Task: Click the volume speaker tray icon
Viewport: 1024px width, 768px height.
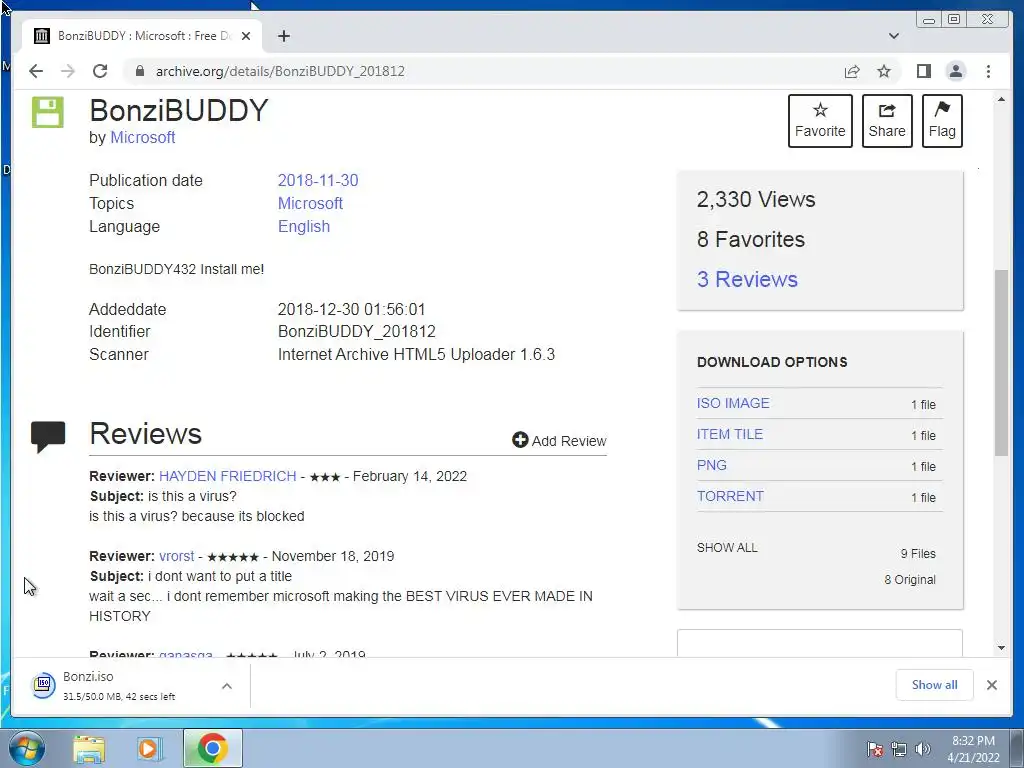Action: click(x=922, y=749)
